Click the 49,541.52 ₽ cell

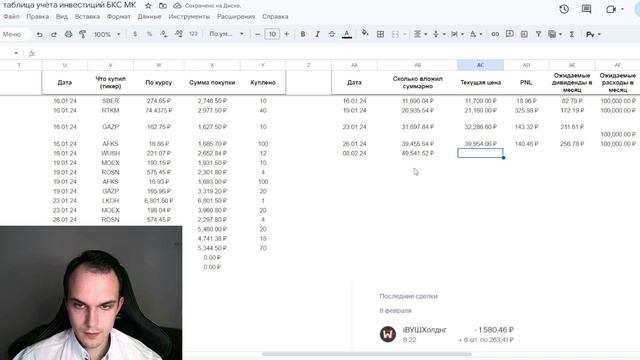(x=418, y=153)
